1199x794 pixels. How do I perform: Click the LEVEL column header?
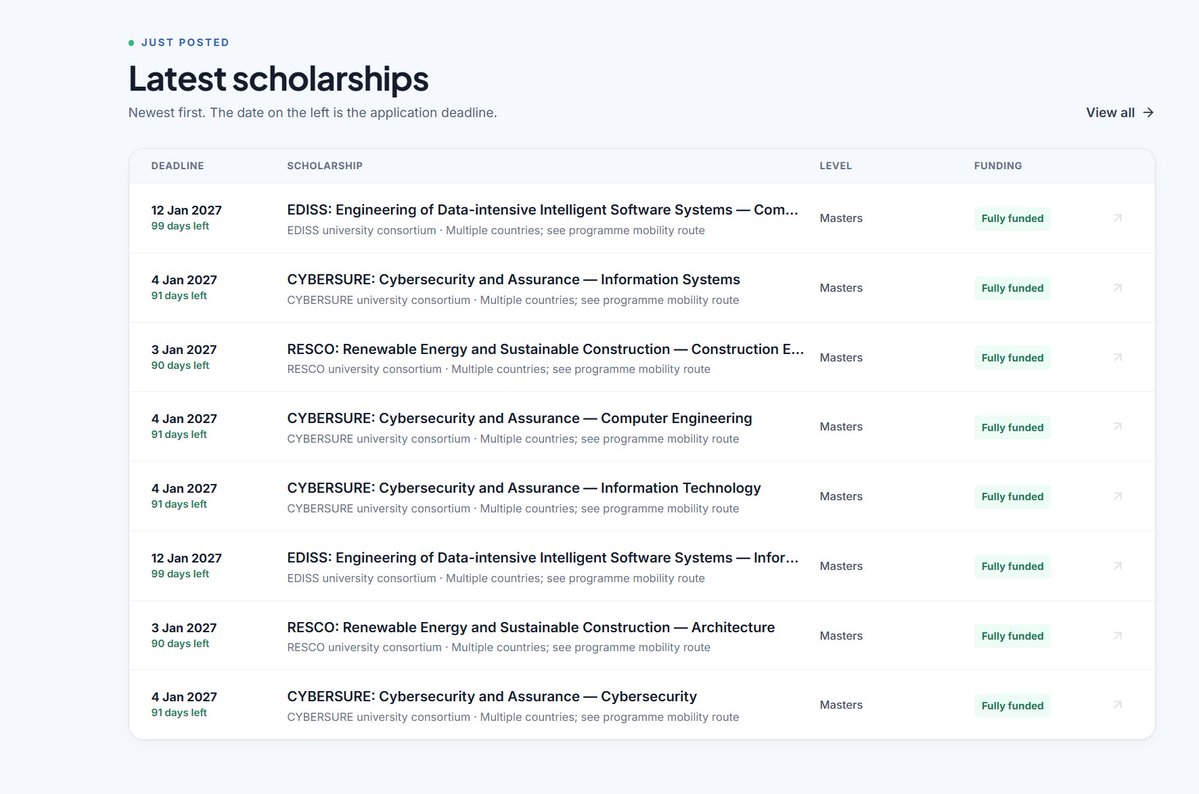[836, 166]
